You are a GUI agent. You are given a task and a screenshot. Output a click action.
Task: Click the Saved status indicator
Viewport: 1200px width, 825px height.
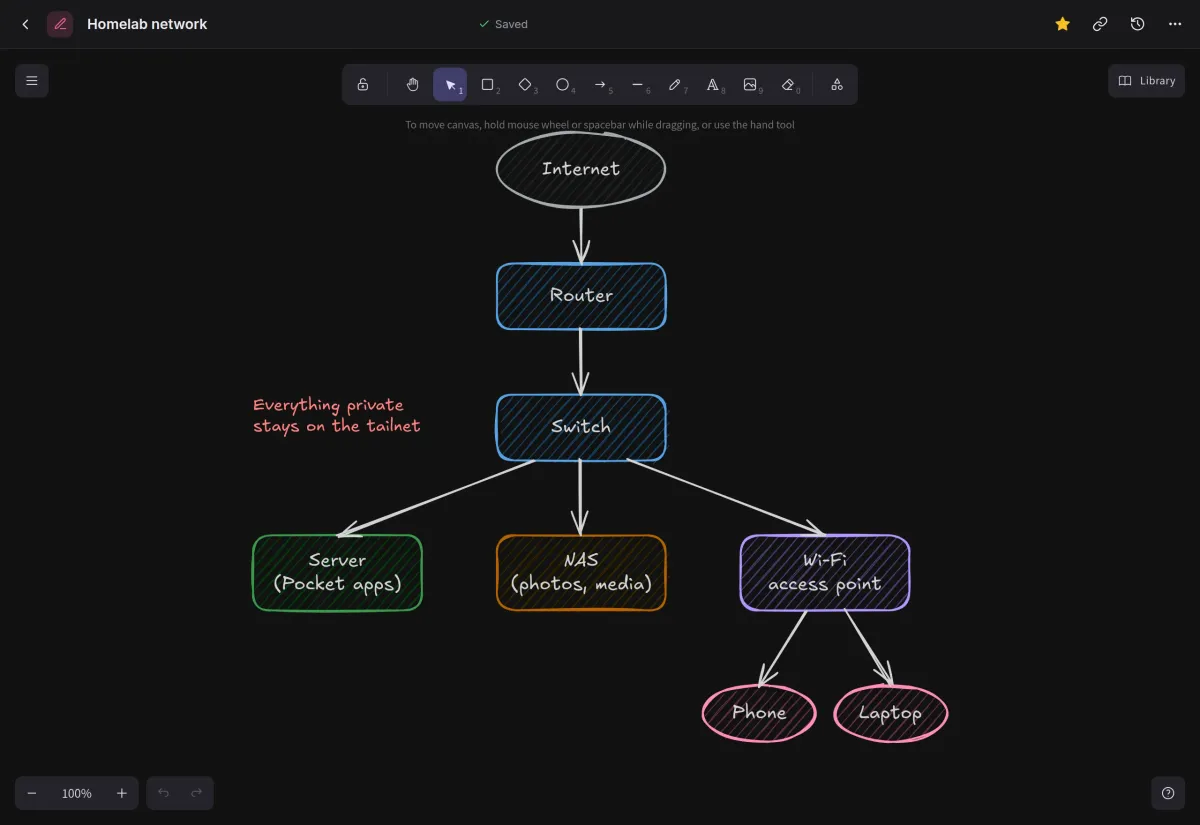[x=503, y=24]
